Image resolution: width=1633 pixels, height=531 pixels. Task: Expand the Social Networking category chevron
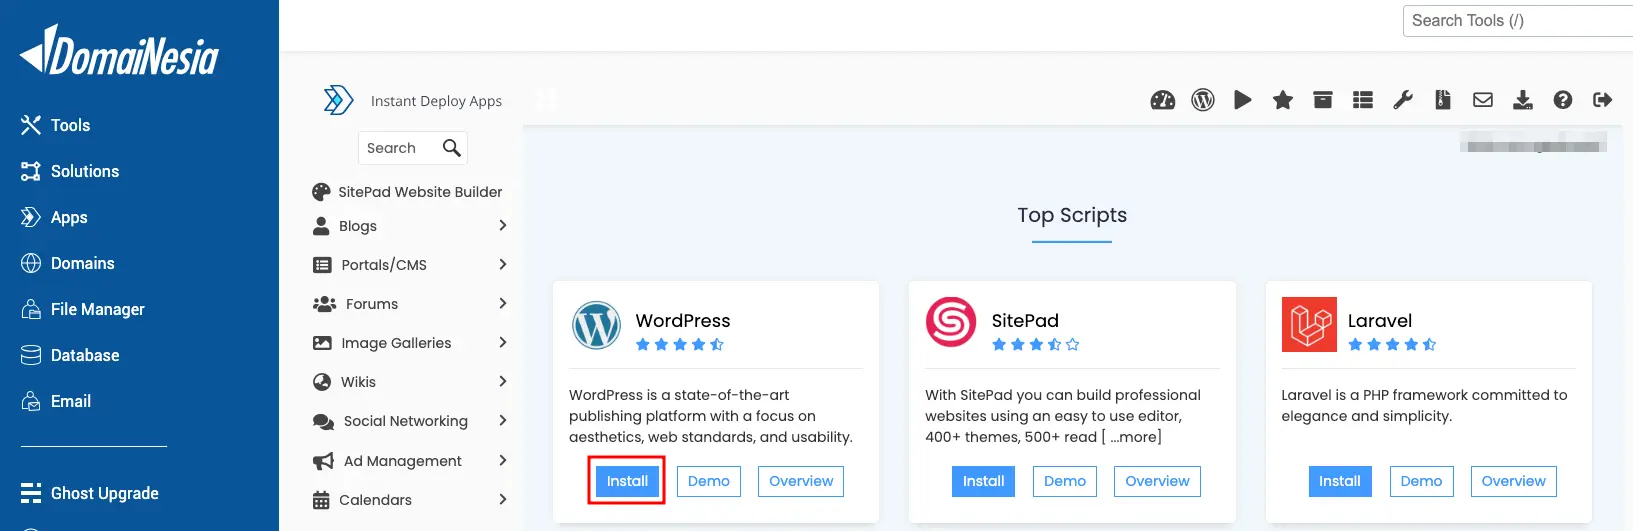tap(503, 420)
